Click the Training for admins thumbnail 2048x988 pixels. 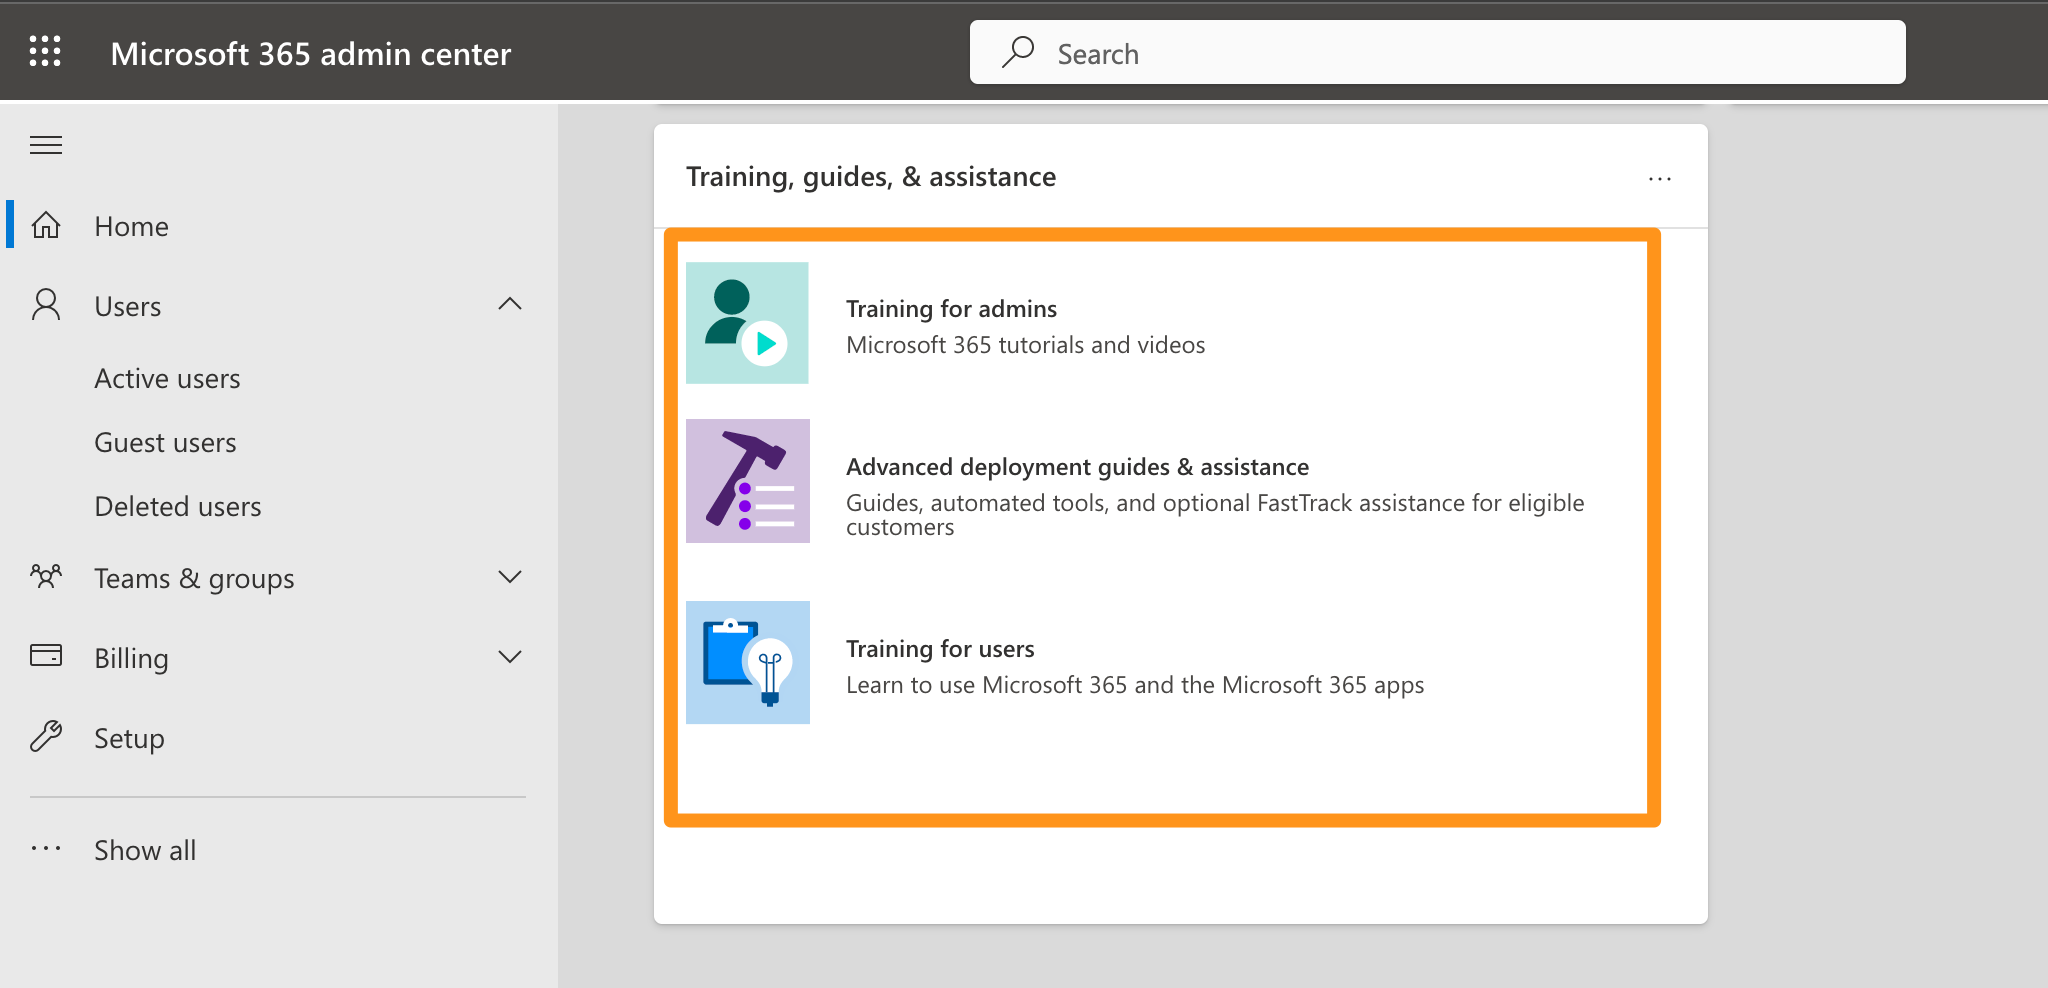[x=747, y=323]
